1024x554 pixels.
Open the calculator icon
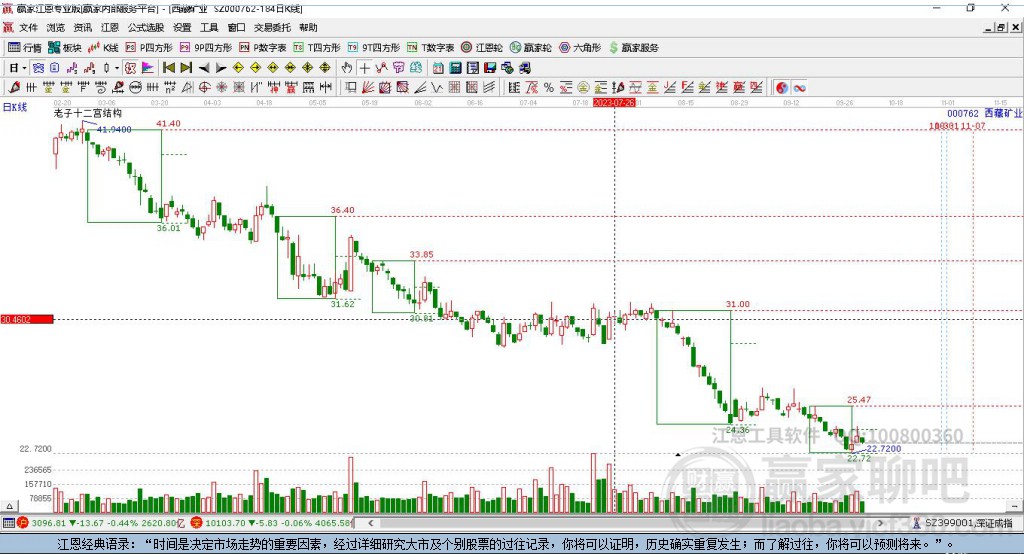click(x=456, y=68)
